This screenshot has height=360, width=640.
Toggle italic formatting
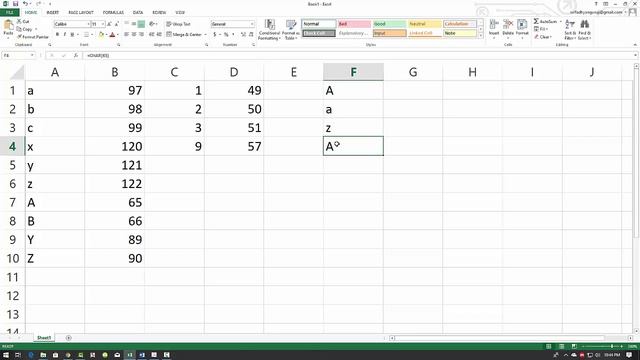tap(65, 35)
